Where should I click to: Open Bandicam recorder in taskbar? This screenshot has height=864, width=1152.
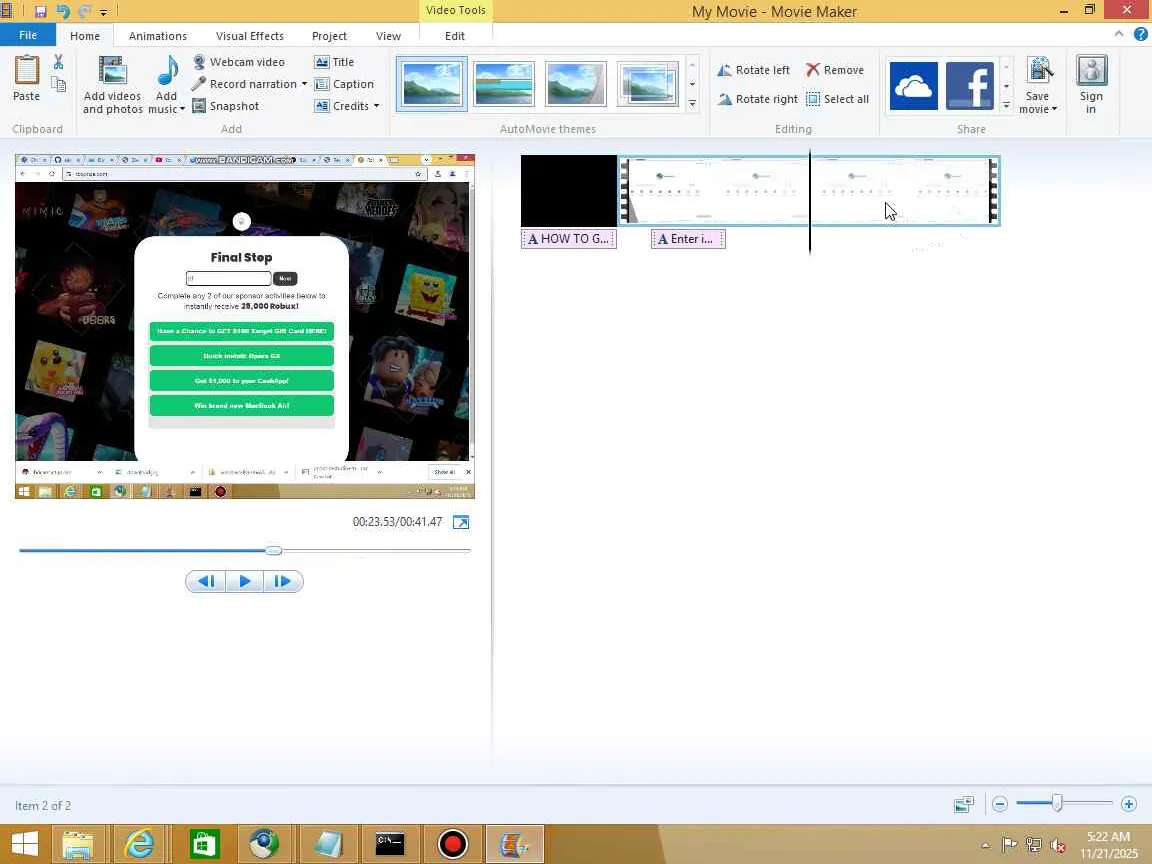coord(453,843)
